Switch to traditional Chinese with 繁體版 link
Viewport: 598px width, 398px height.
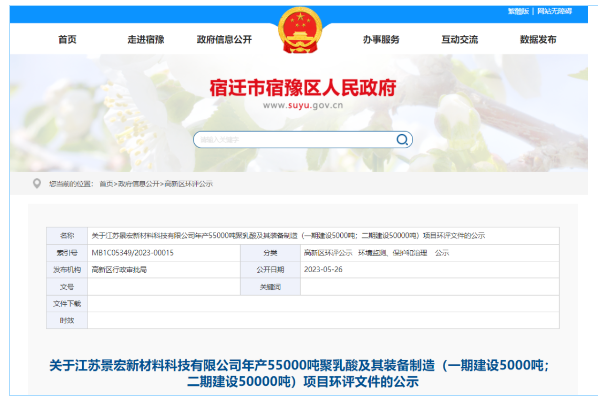point(518,11)
